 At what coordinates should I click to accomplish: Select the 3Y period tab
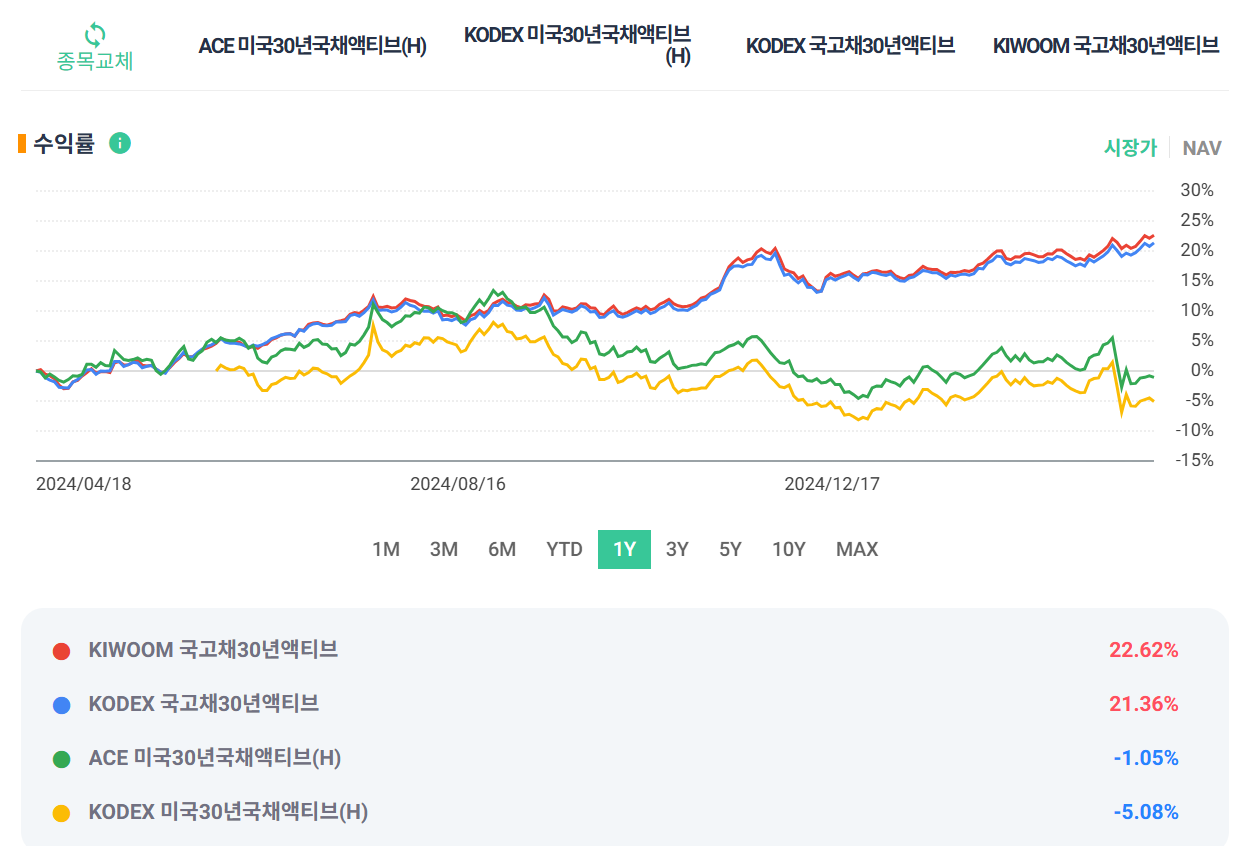(x=676, y=549)
